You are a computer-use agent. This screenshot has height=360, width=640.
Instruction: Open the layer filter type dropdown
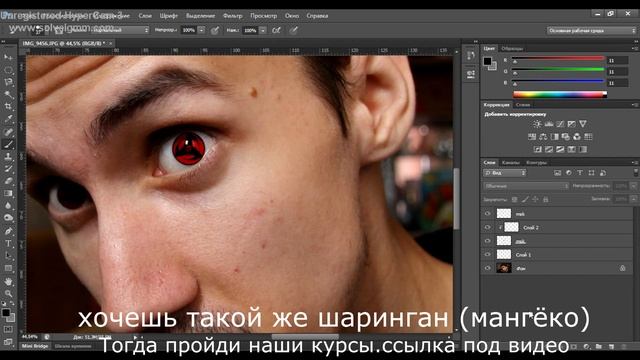[x=505, y=173]
